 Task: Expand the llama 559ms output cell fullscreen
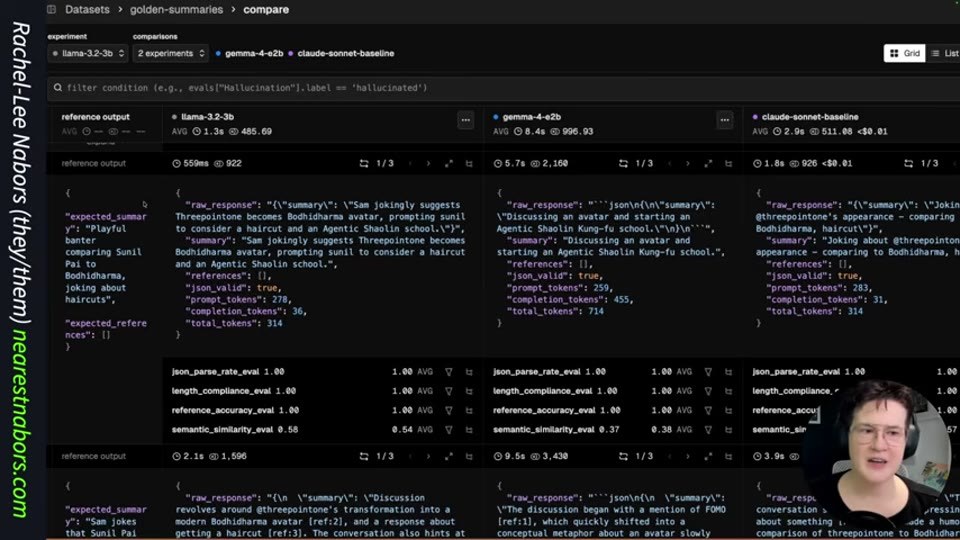point(449,163)
